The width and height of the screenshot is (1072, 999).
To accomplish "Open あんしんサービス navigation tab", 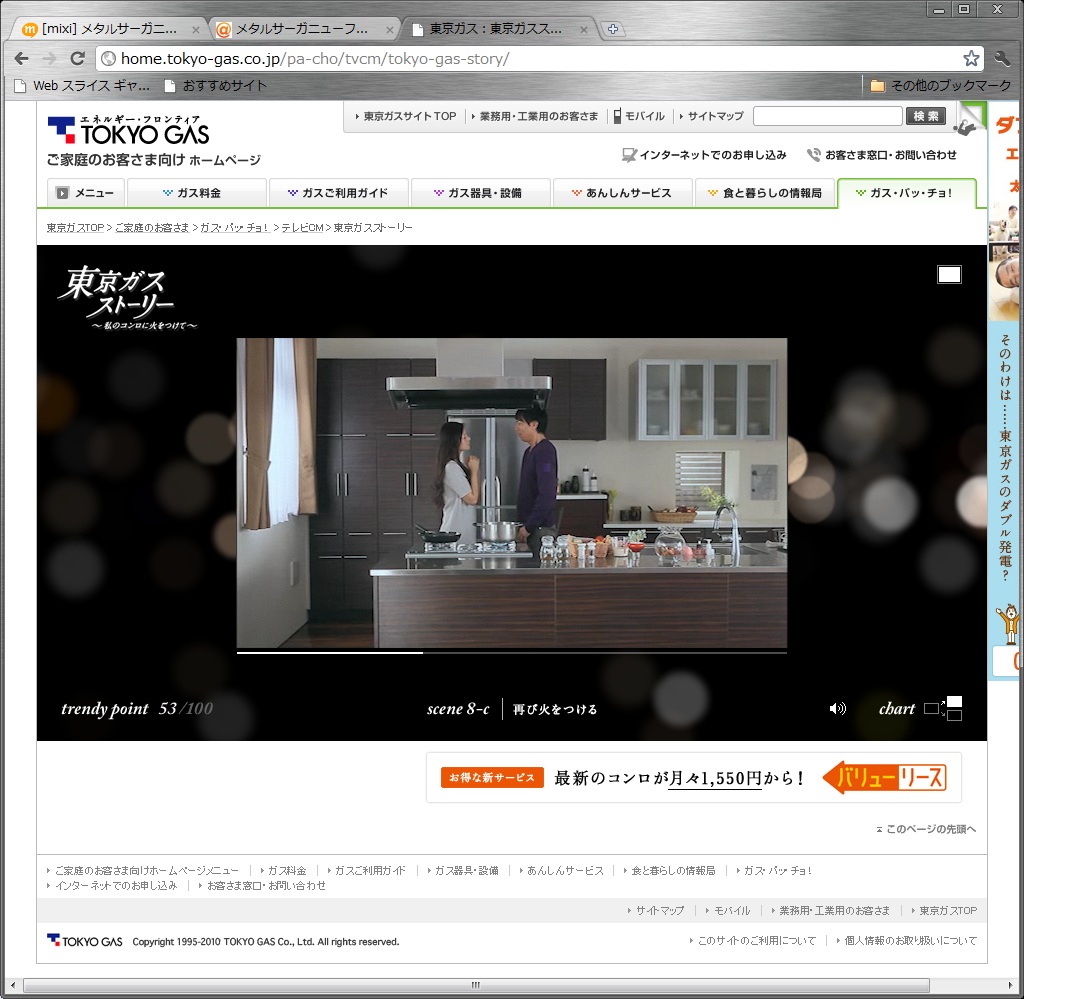I will click(x=623, y=193).
